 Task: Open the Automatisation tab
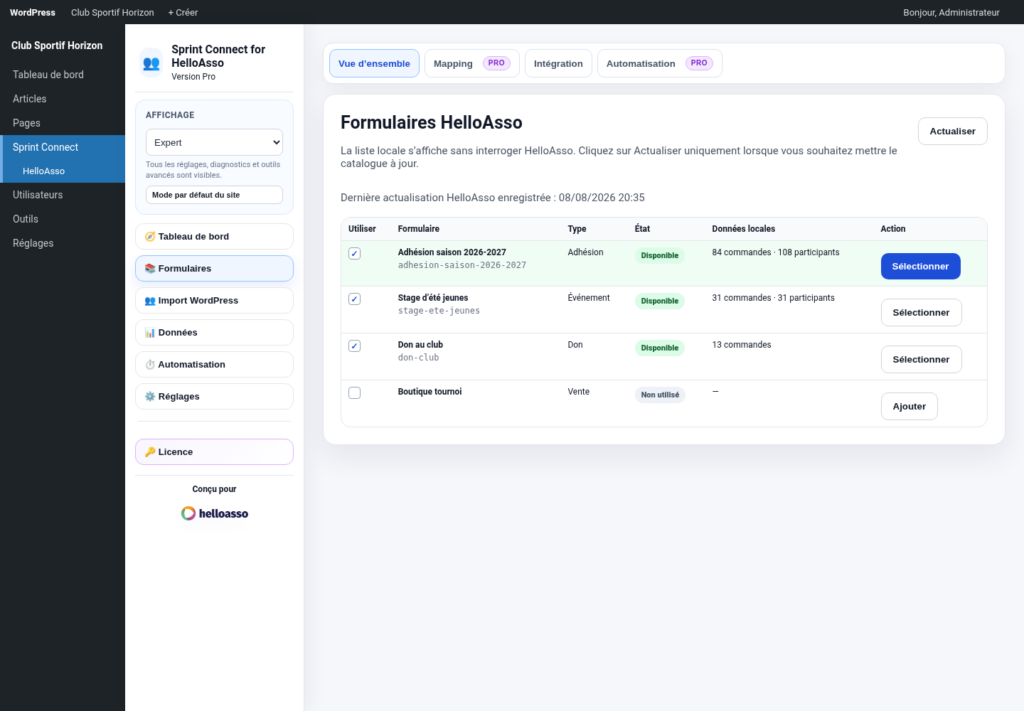(x=660, y=63)
